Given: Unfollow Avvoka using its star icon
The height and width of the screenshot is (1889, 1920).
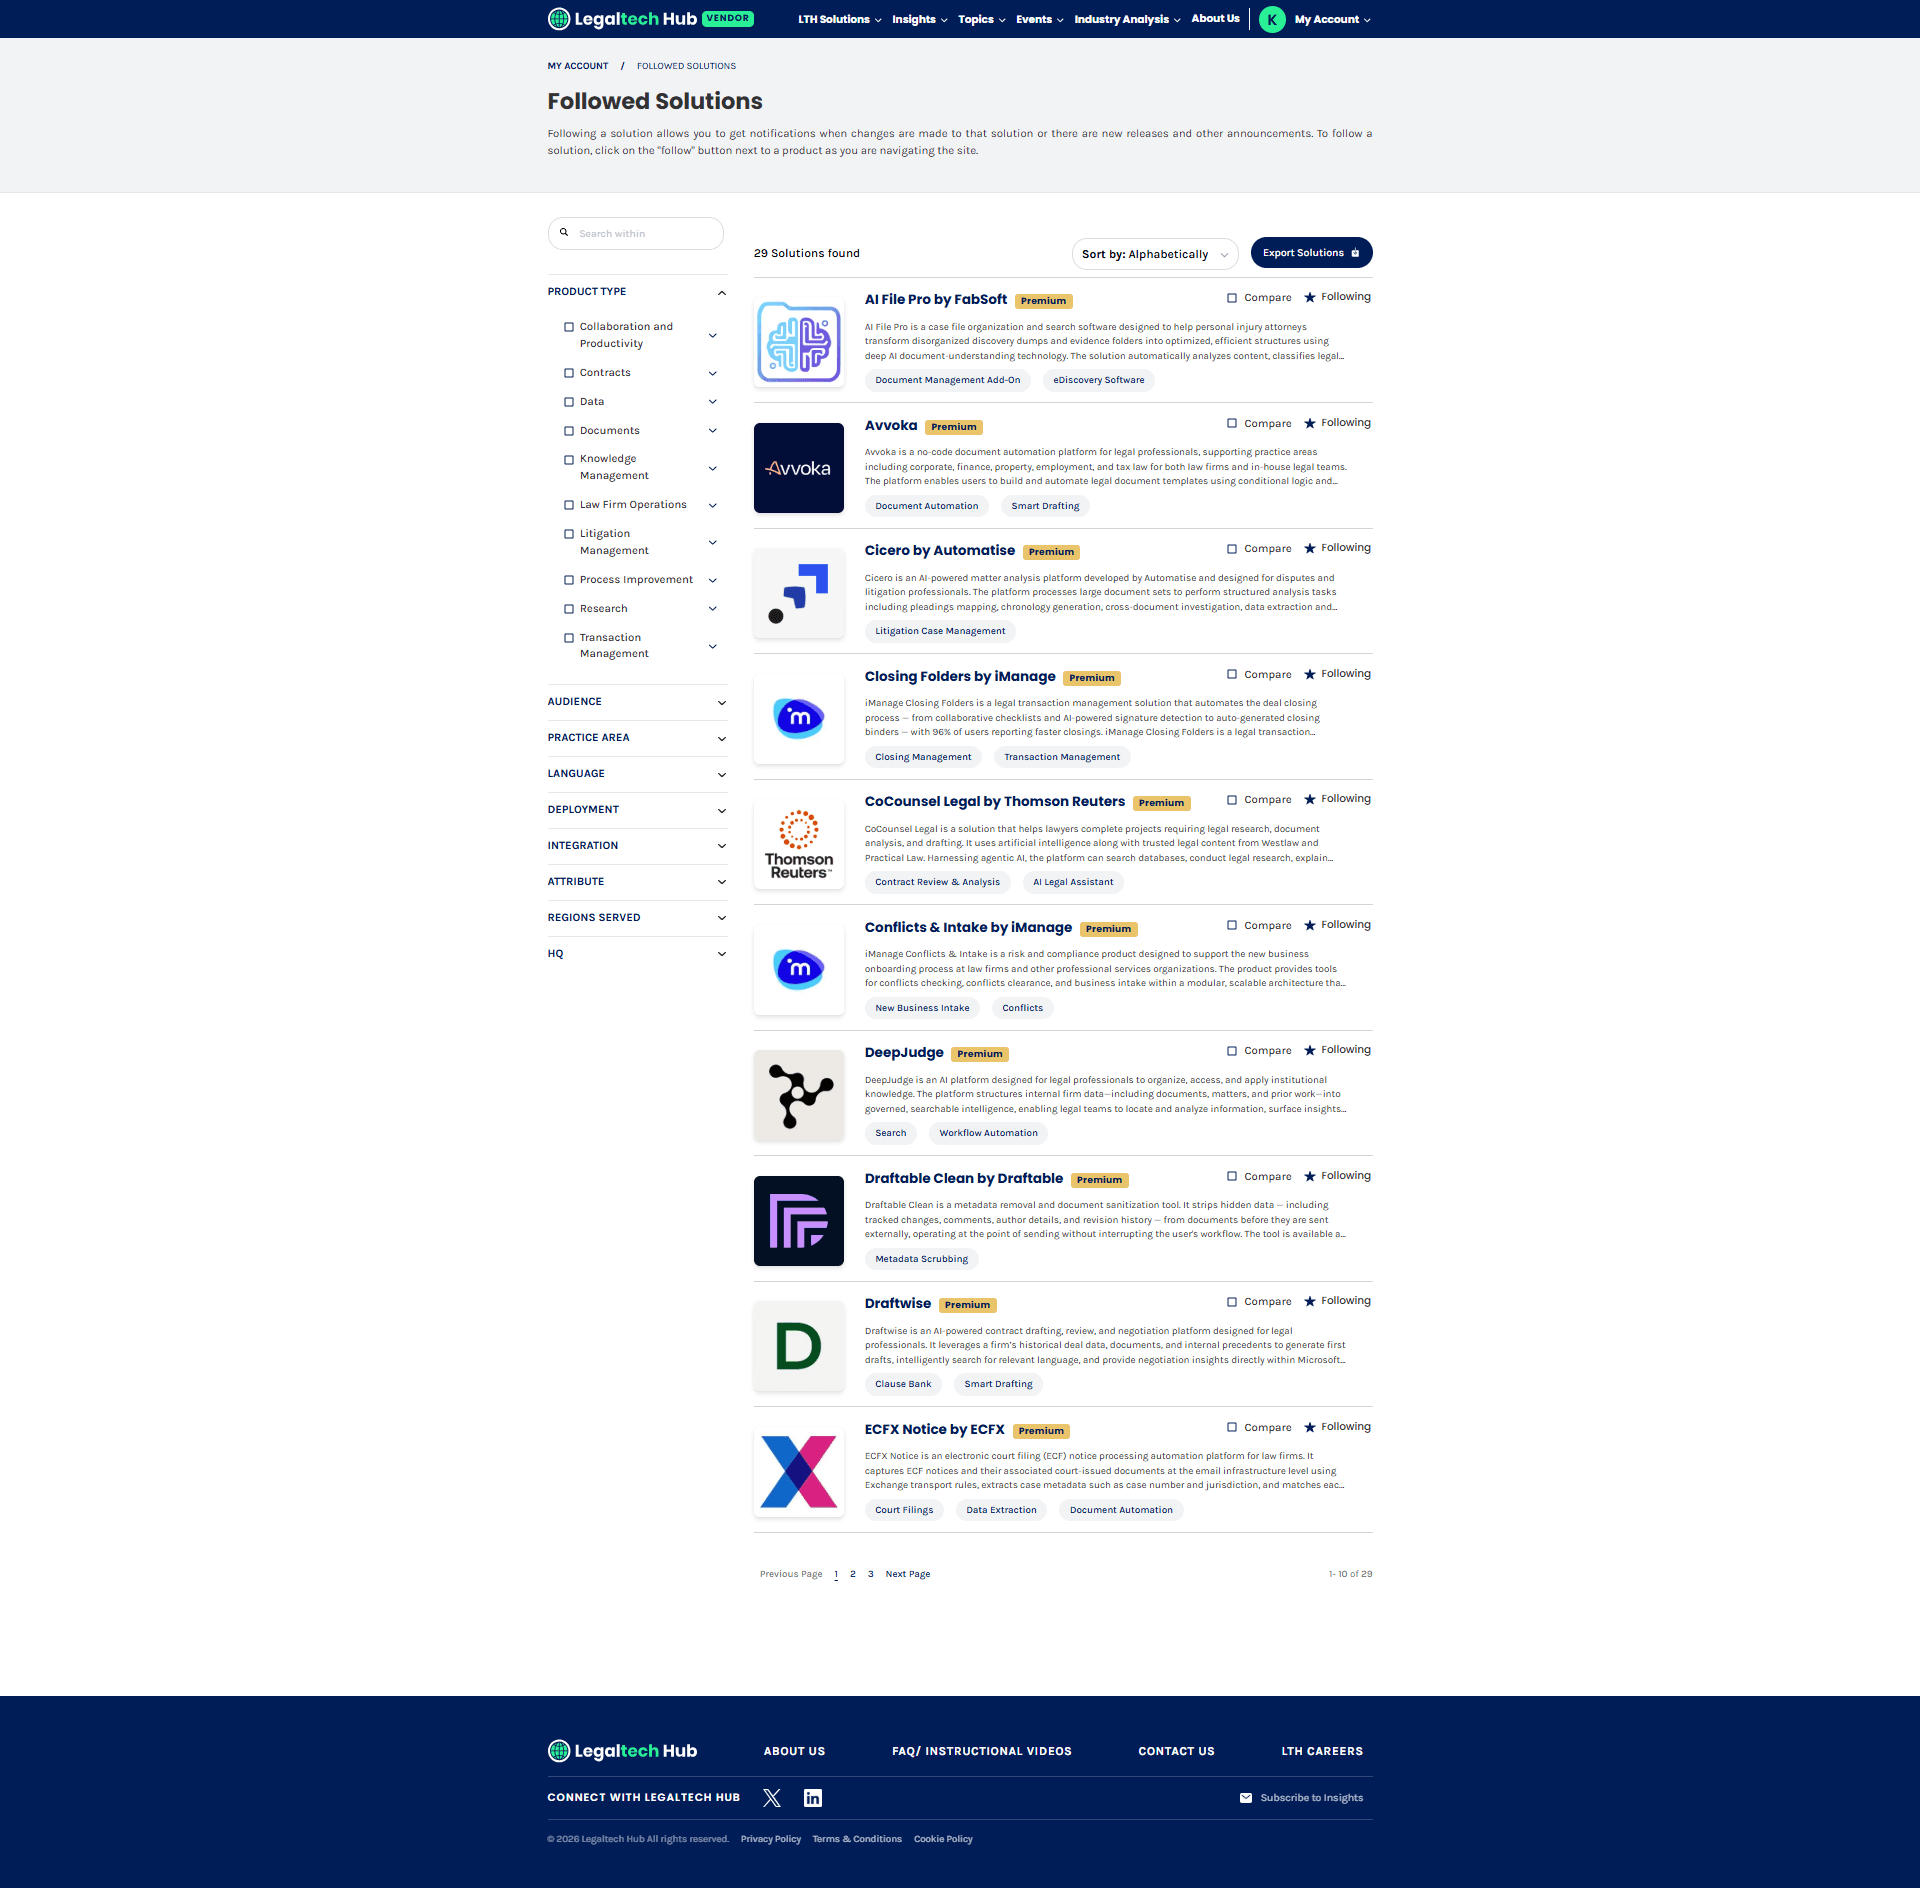Looking at the screenshot, I should 1310,423.
